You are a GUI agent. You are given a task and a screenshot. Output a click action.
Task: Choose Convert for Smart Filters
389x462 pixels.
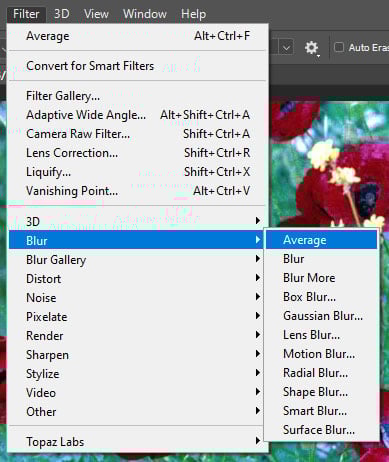(x=138, y=66)
